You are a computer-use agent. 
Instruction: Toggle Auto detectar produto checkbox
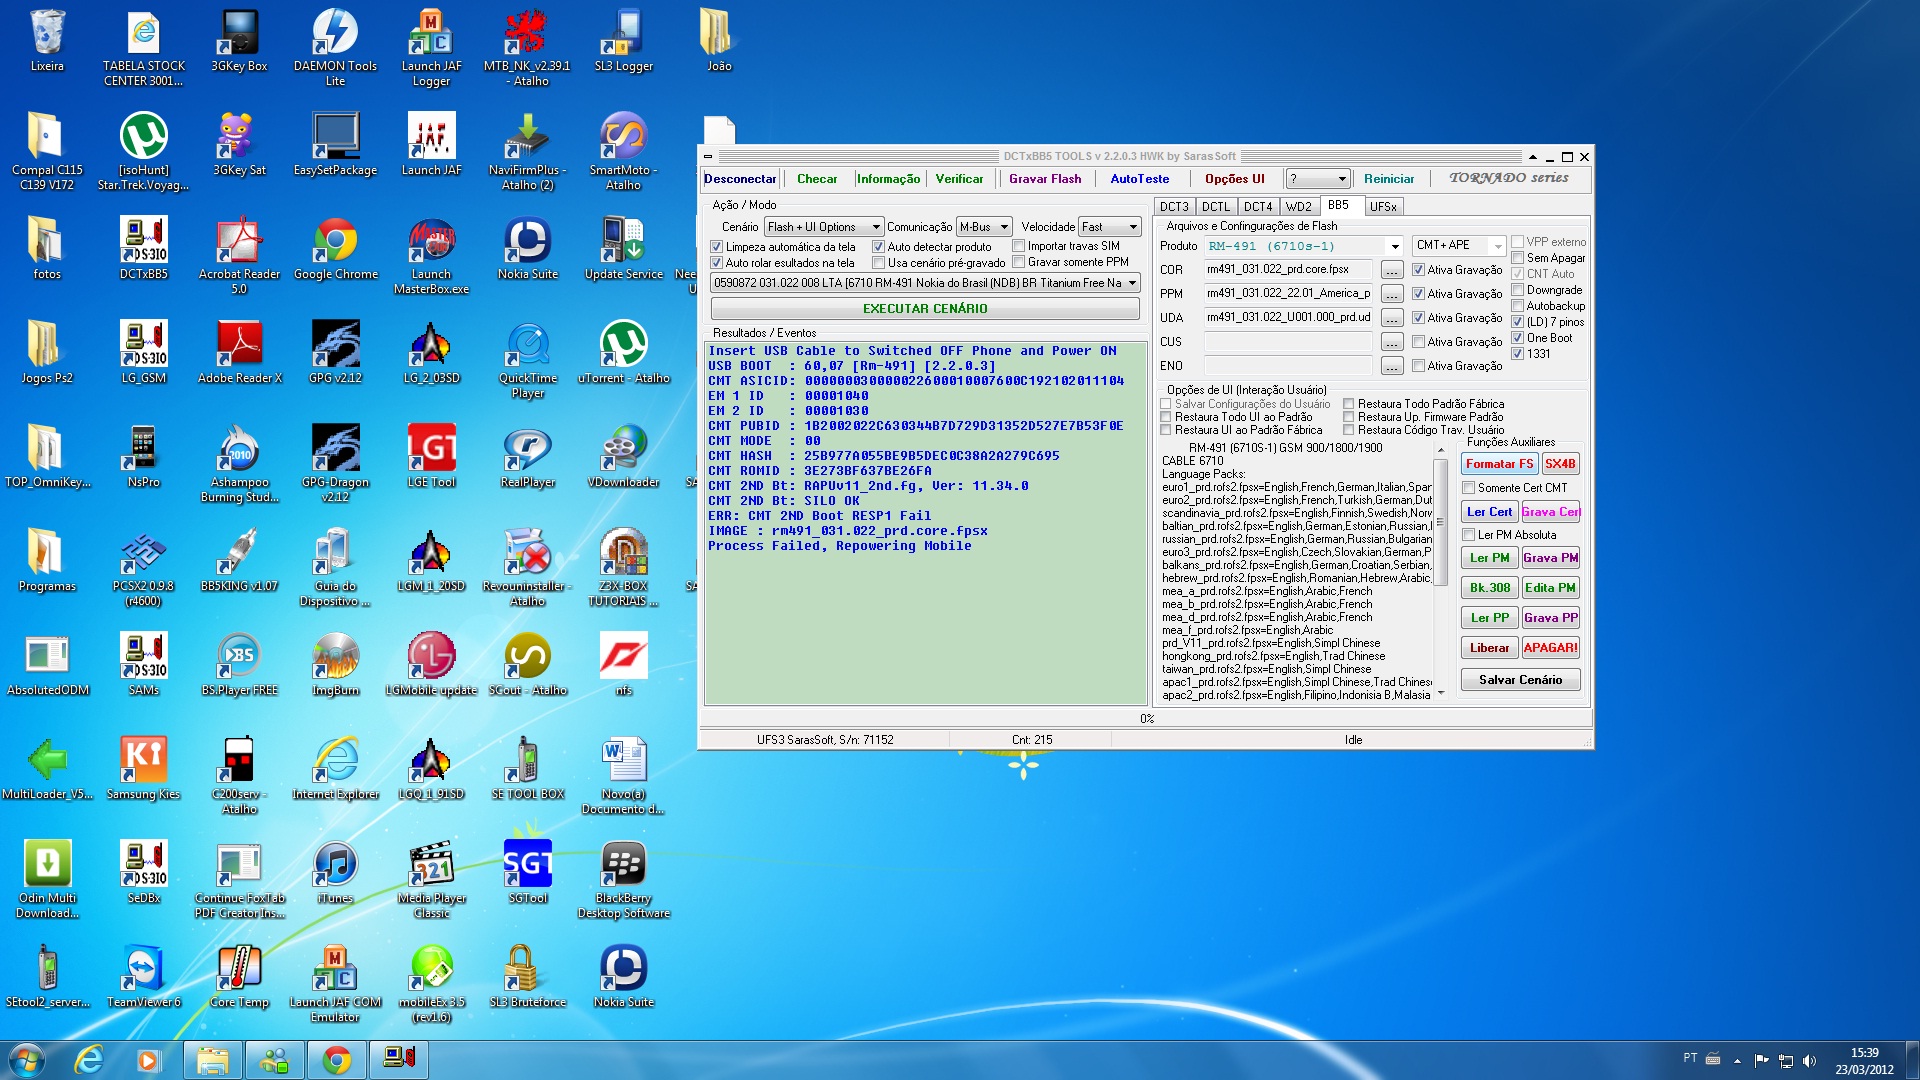pyautogui.click(x=878, y=247)
